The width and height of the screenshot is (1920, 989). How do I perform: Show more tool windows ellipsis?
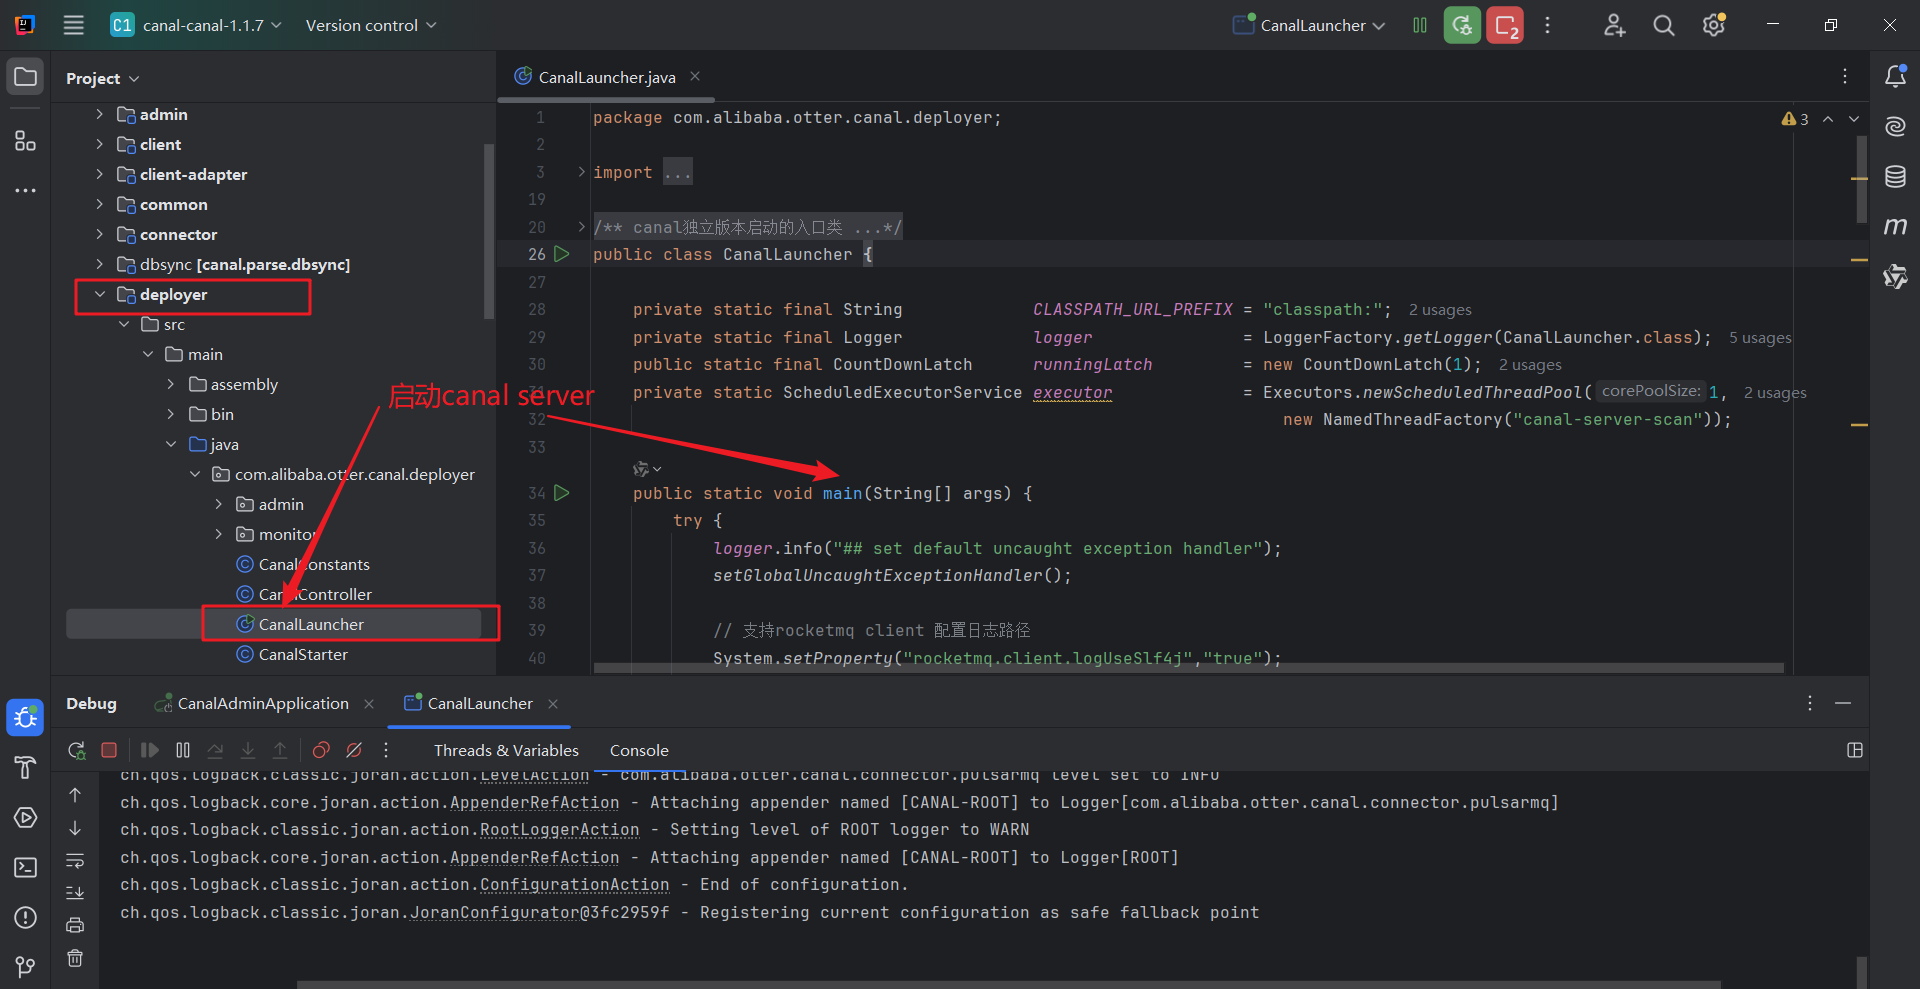point(25,190)
